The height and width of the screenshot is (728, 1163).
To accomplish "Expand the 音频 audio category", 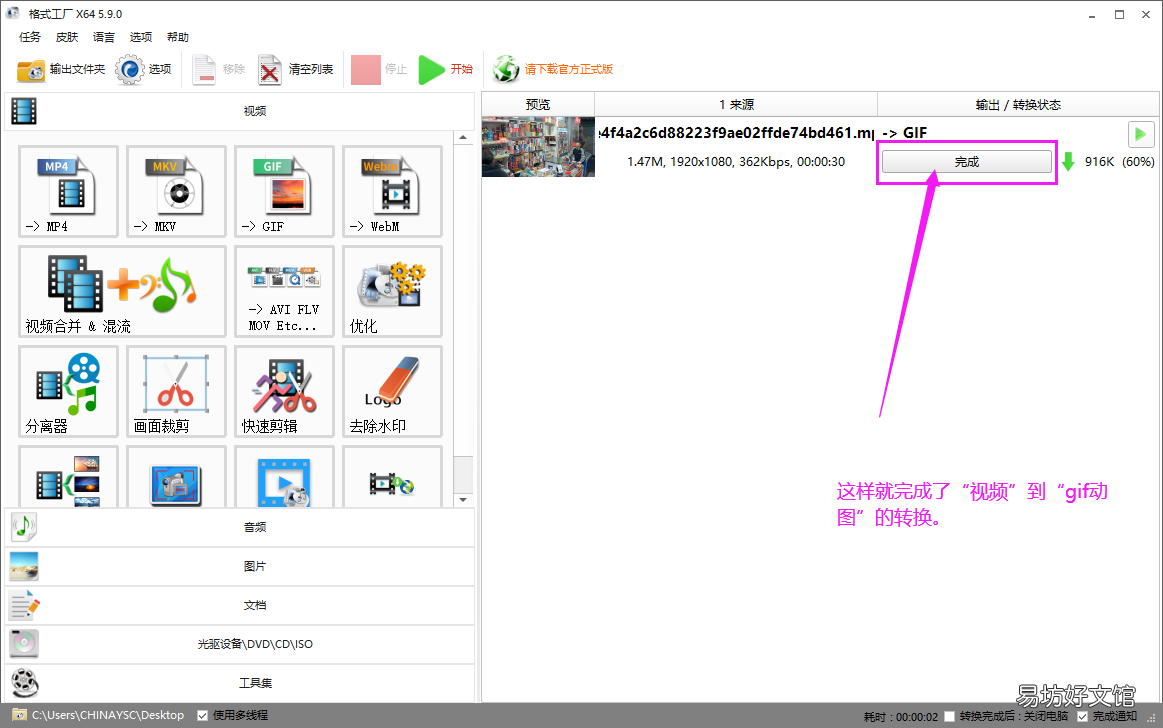I will tap(240, 527).
